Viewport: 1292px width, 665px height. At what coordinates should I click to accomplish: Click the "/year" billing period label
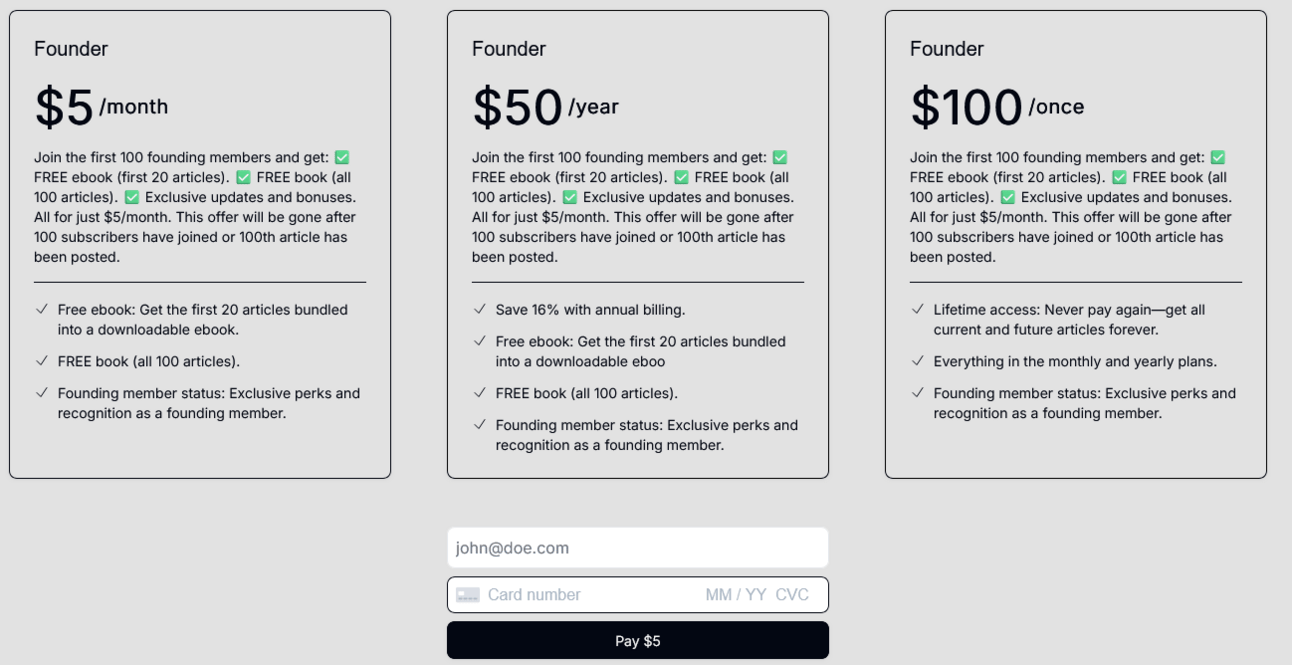(594, 107)
